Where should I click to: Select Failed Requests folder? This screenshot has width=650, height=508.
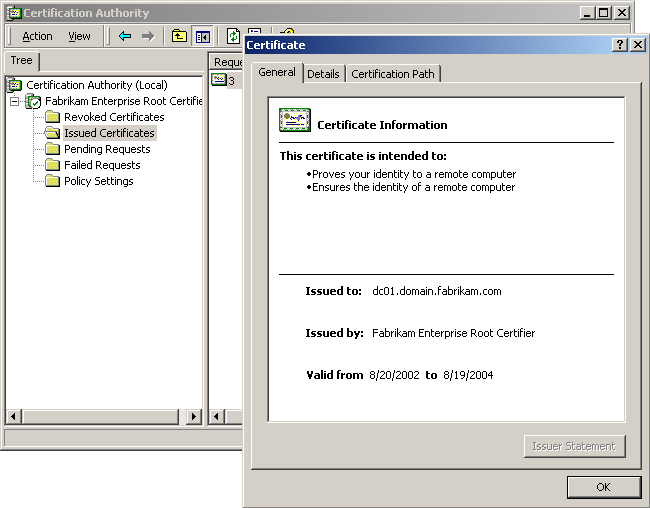101,165
